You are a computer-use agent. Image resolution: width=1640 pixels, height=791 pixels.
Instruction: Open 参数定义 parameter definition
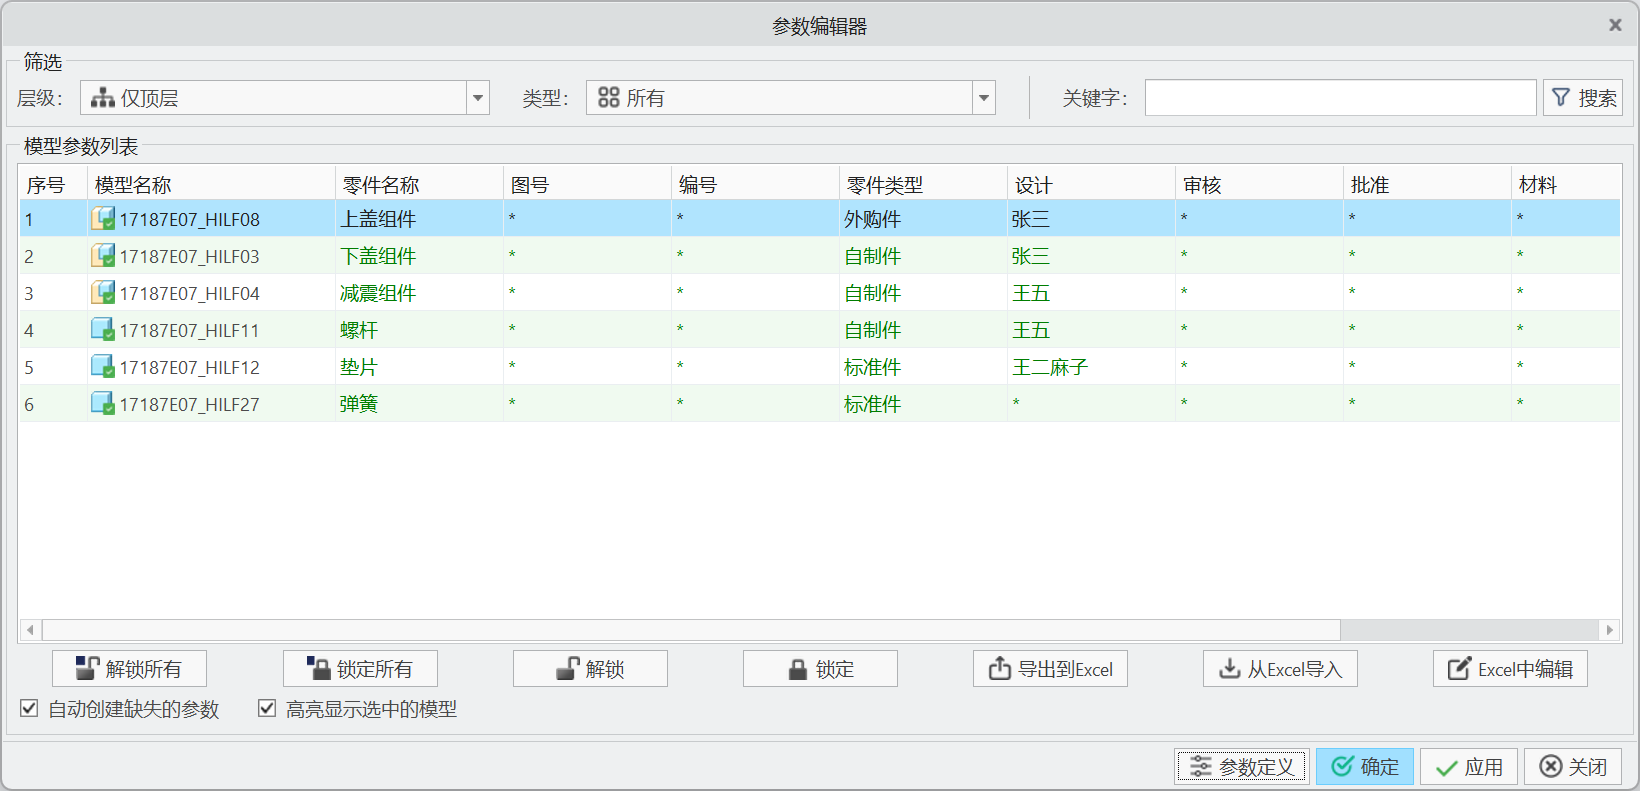(x=1241, y=767)
